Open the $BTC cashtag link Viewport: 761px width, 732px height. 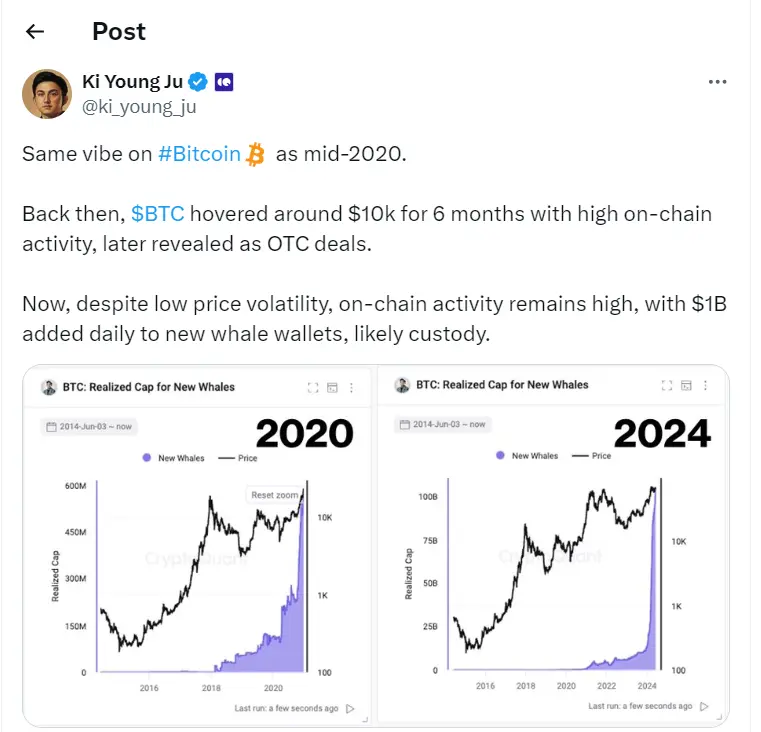click(x=159, y=215)
